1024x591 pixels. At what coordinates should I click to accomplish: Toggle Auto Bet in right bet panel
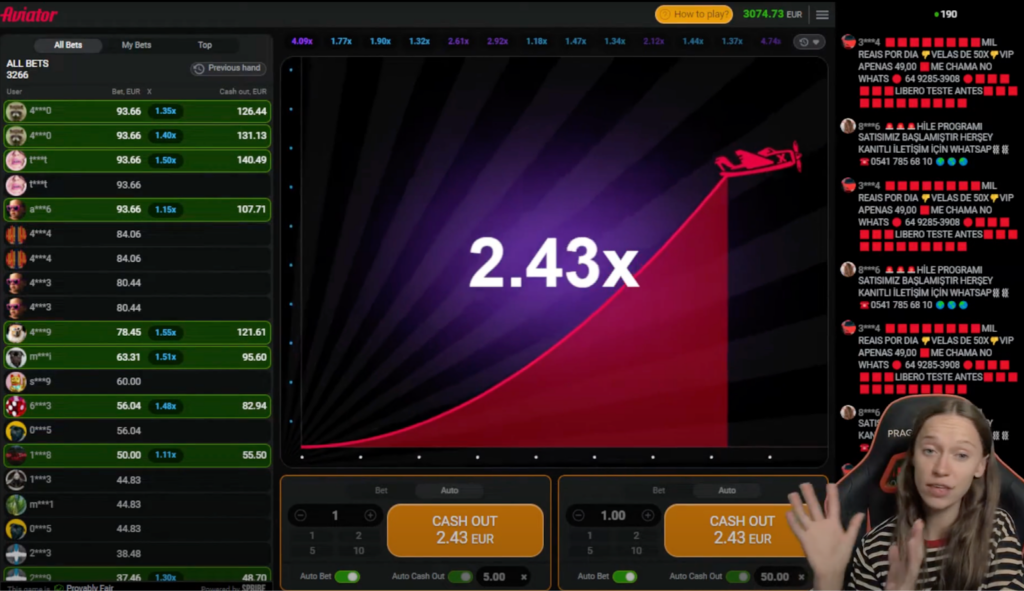[x=625, y=577]
